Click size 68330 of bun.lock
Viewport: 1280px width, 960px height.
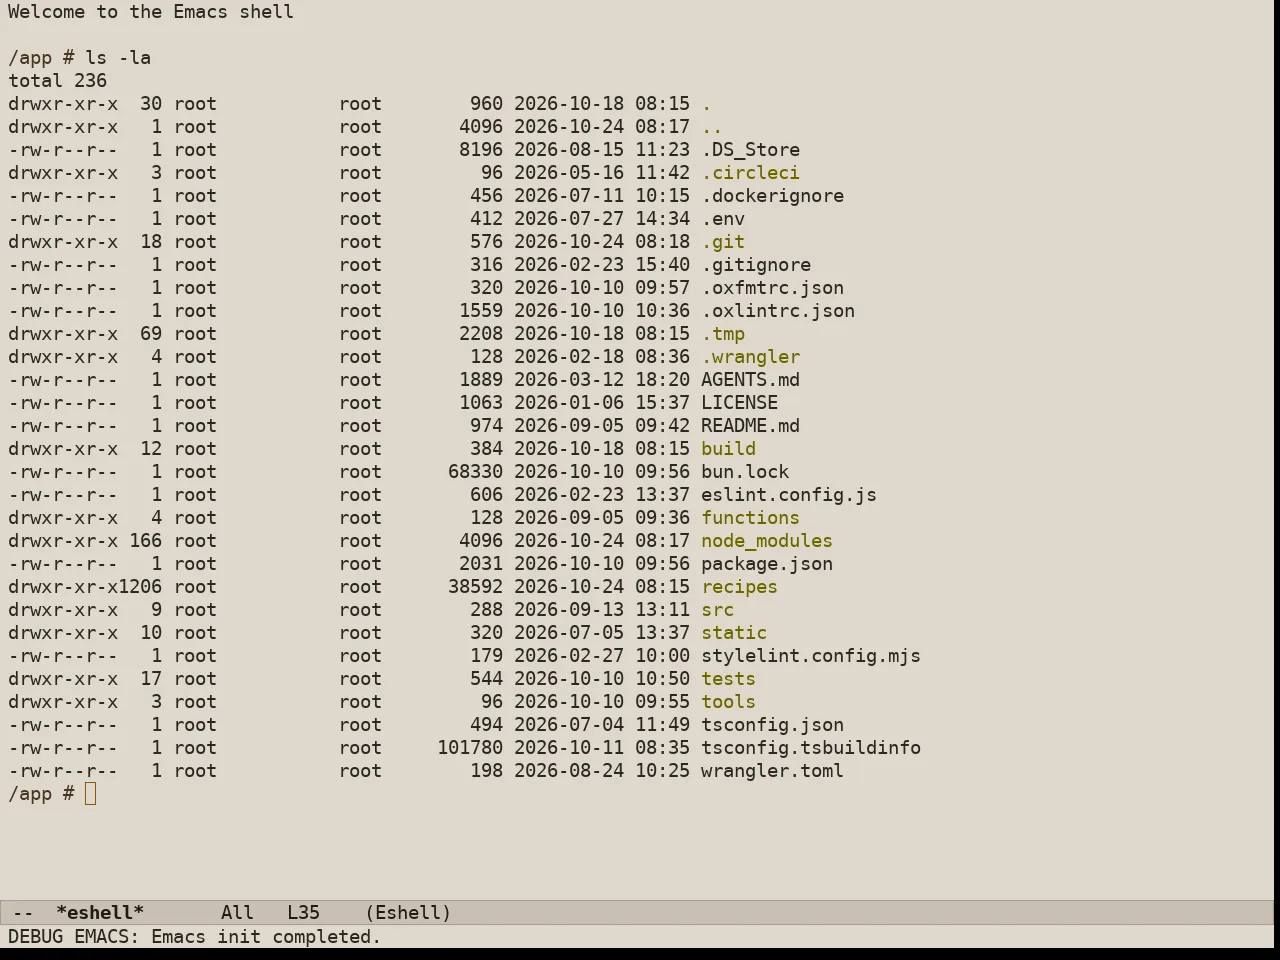tap(476, 472)
